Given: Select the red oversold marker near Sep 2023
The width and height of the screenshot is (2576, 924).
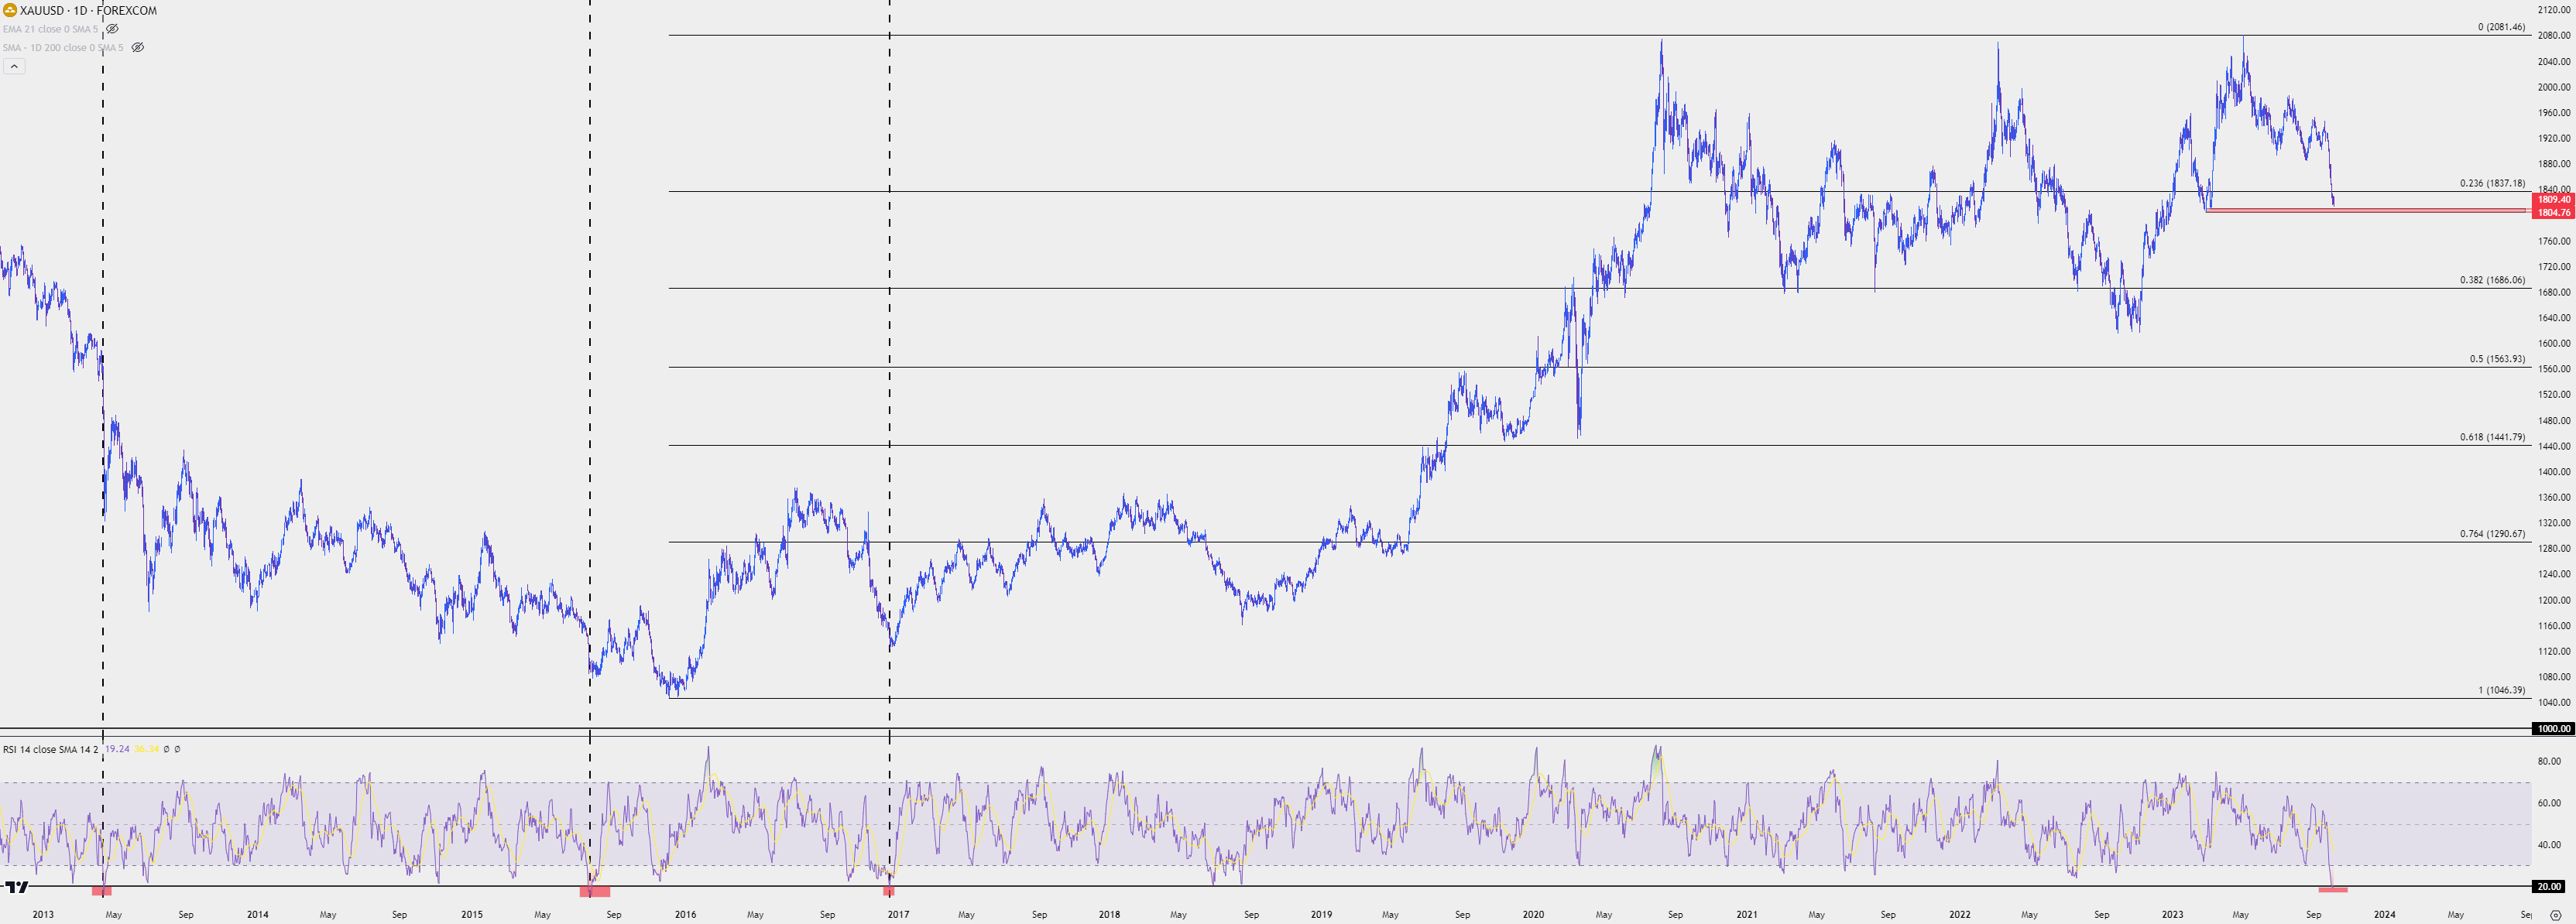Looking at the screenshot, I should point(2332,889).
